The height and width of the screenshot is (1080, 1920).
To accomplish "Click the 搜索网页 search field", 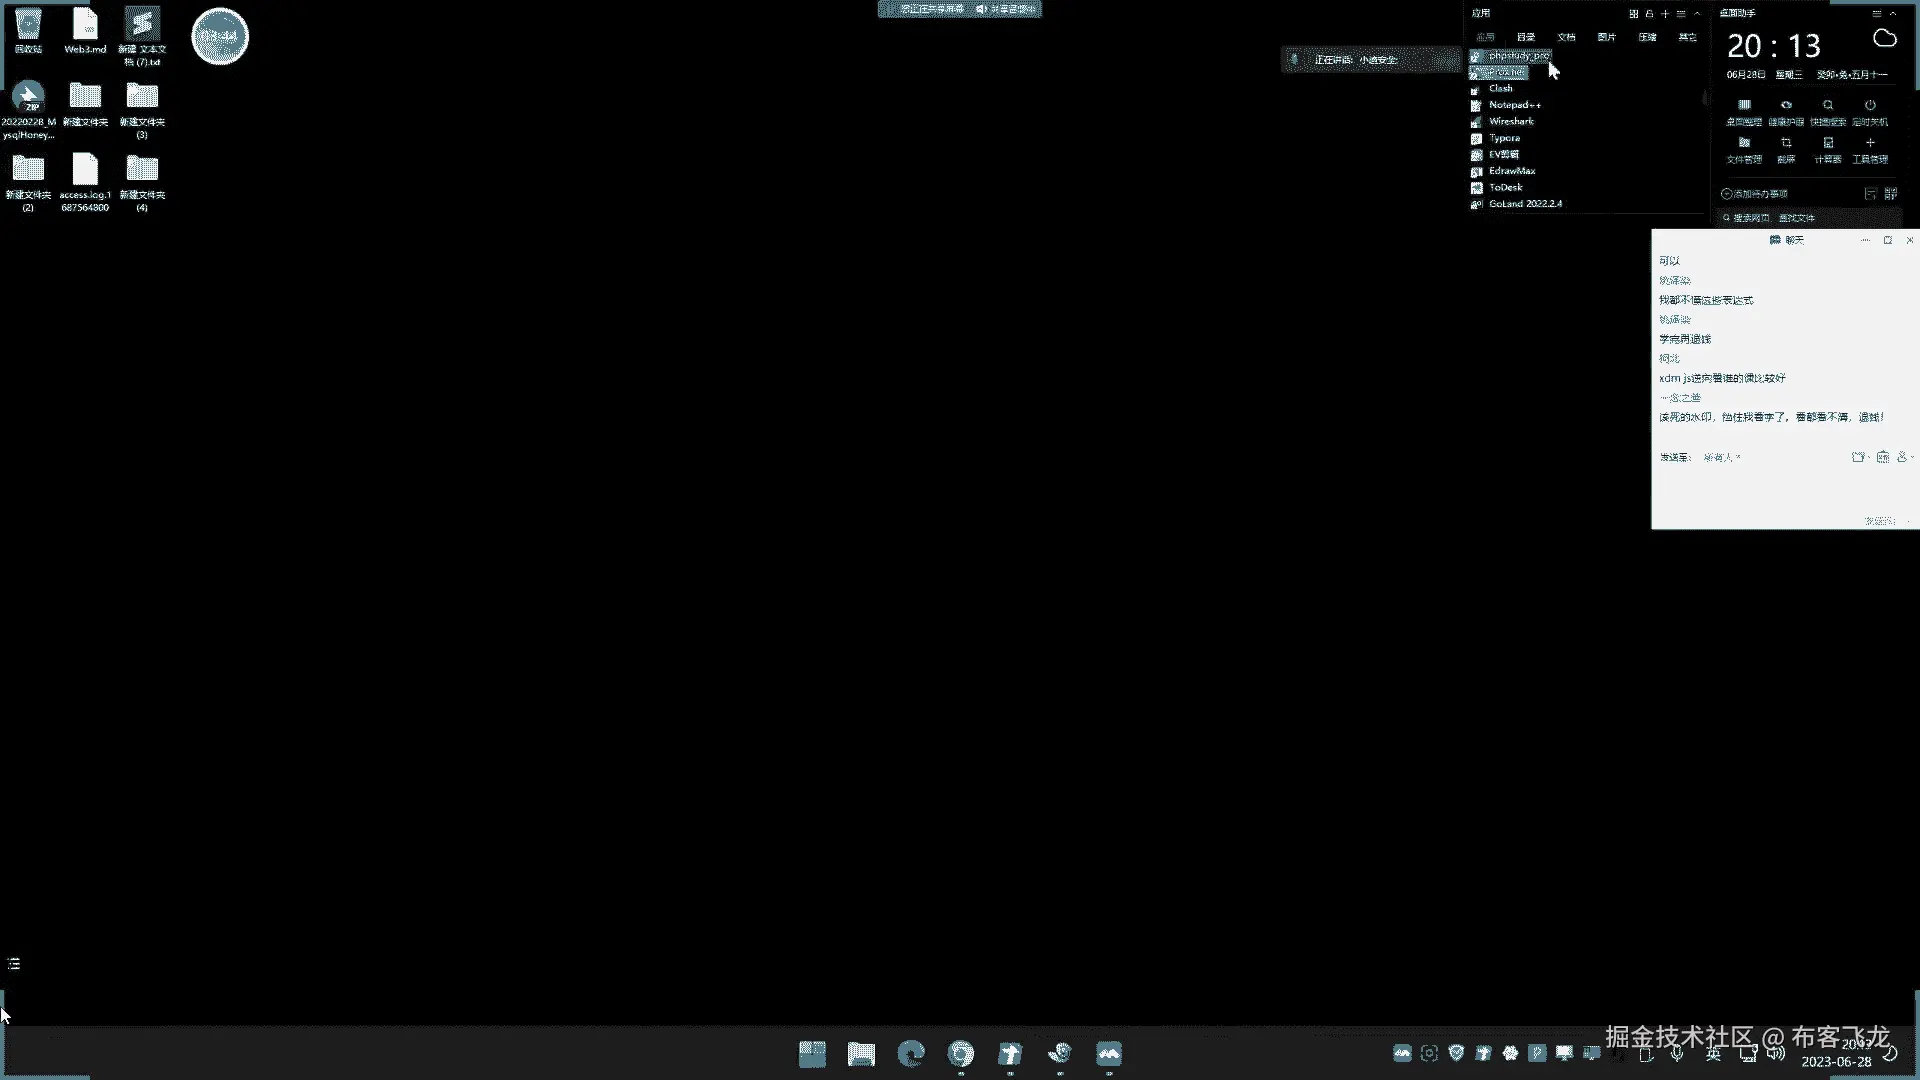I will click(1750, 218).
